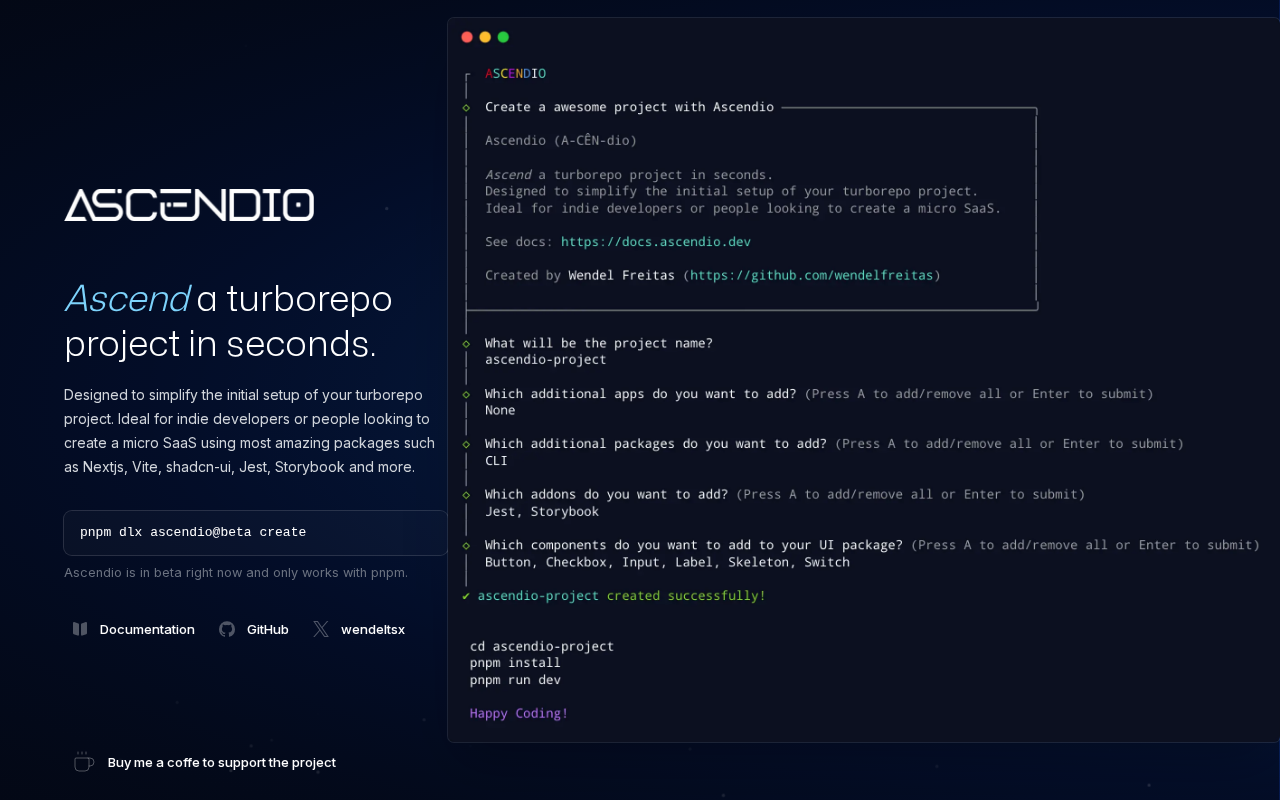Click 'Which components do you want to add' prompt
The height and width of the screenshot is (800, 1280).
694,545
